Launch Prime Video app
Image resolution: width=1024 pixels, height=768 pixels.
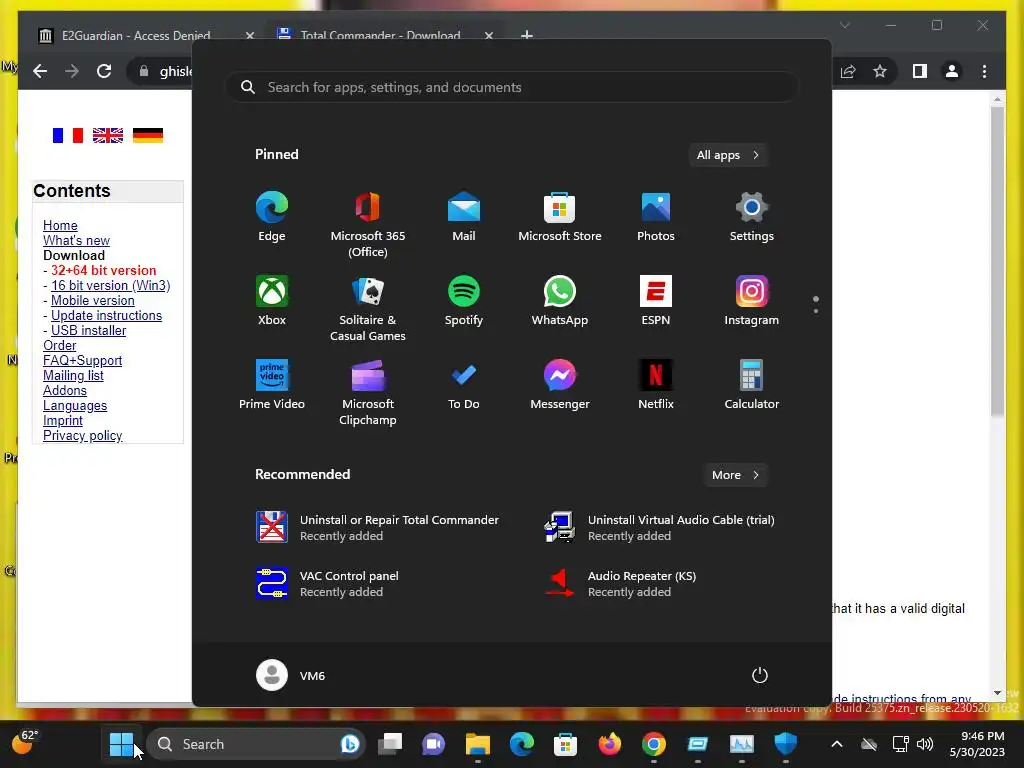tap(272, 385)
